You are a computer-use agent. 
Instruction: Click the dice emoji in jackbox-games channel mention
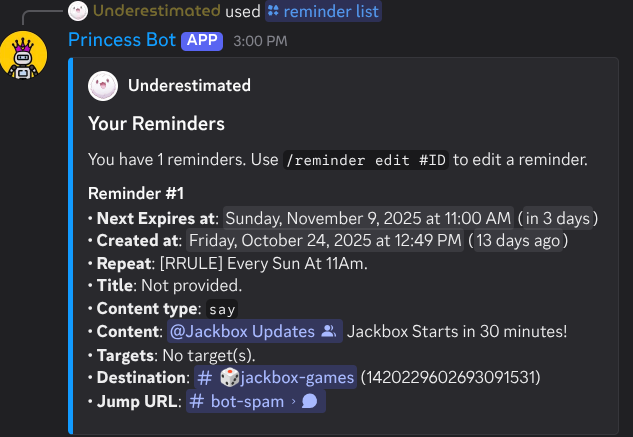click(229, 377)
